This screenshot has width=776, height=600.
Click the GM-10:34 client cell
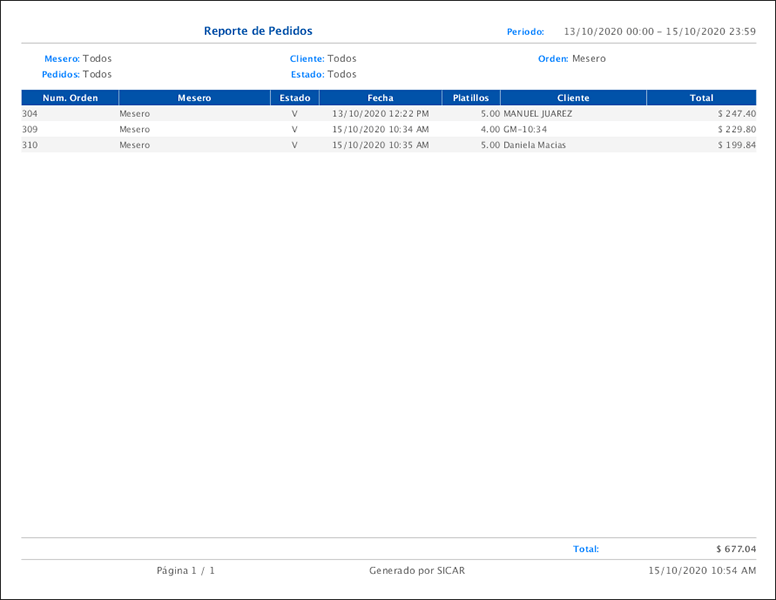click(525, 129)
